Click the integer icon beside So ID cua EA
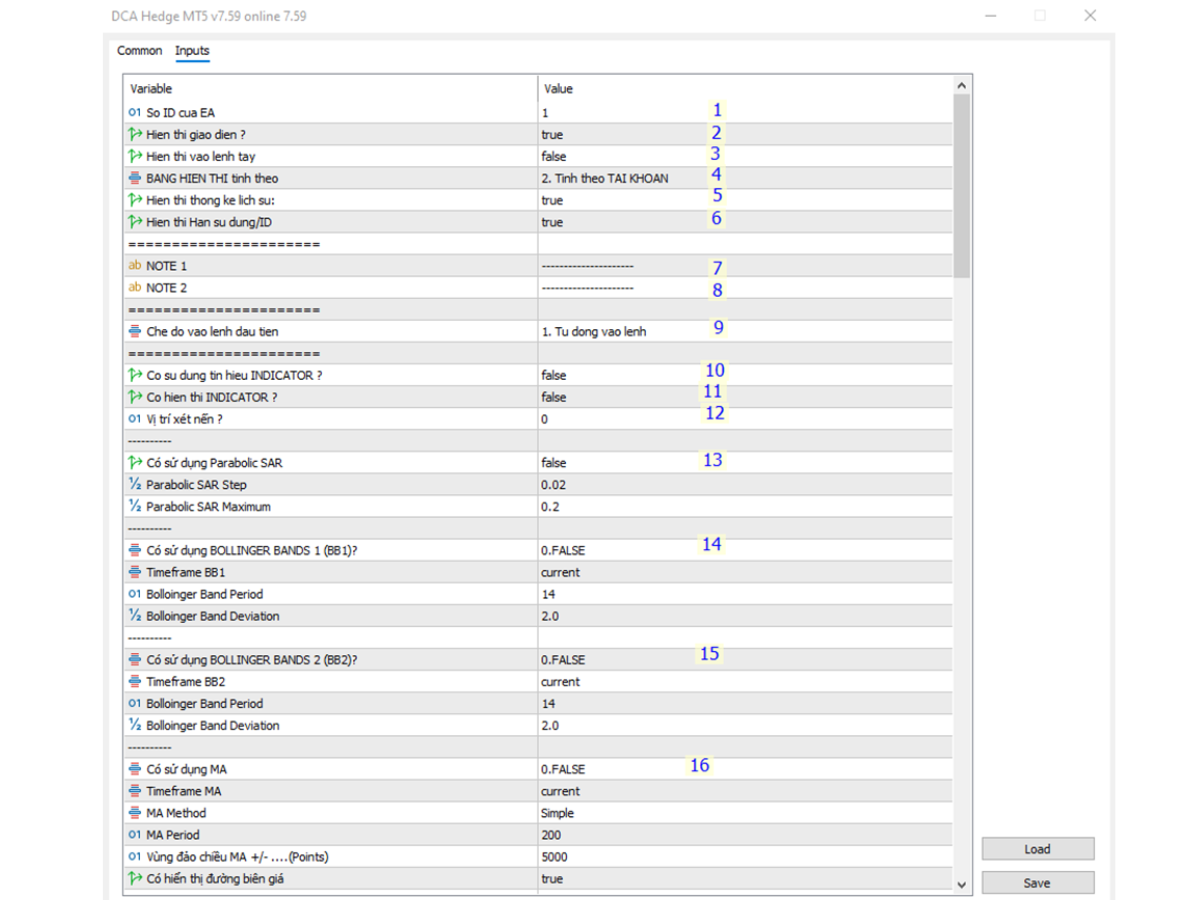This screenshot has height=900, width=1200. pos(135,113)
